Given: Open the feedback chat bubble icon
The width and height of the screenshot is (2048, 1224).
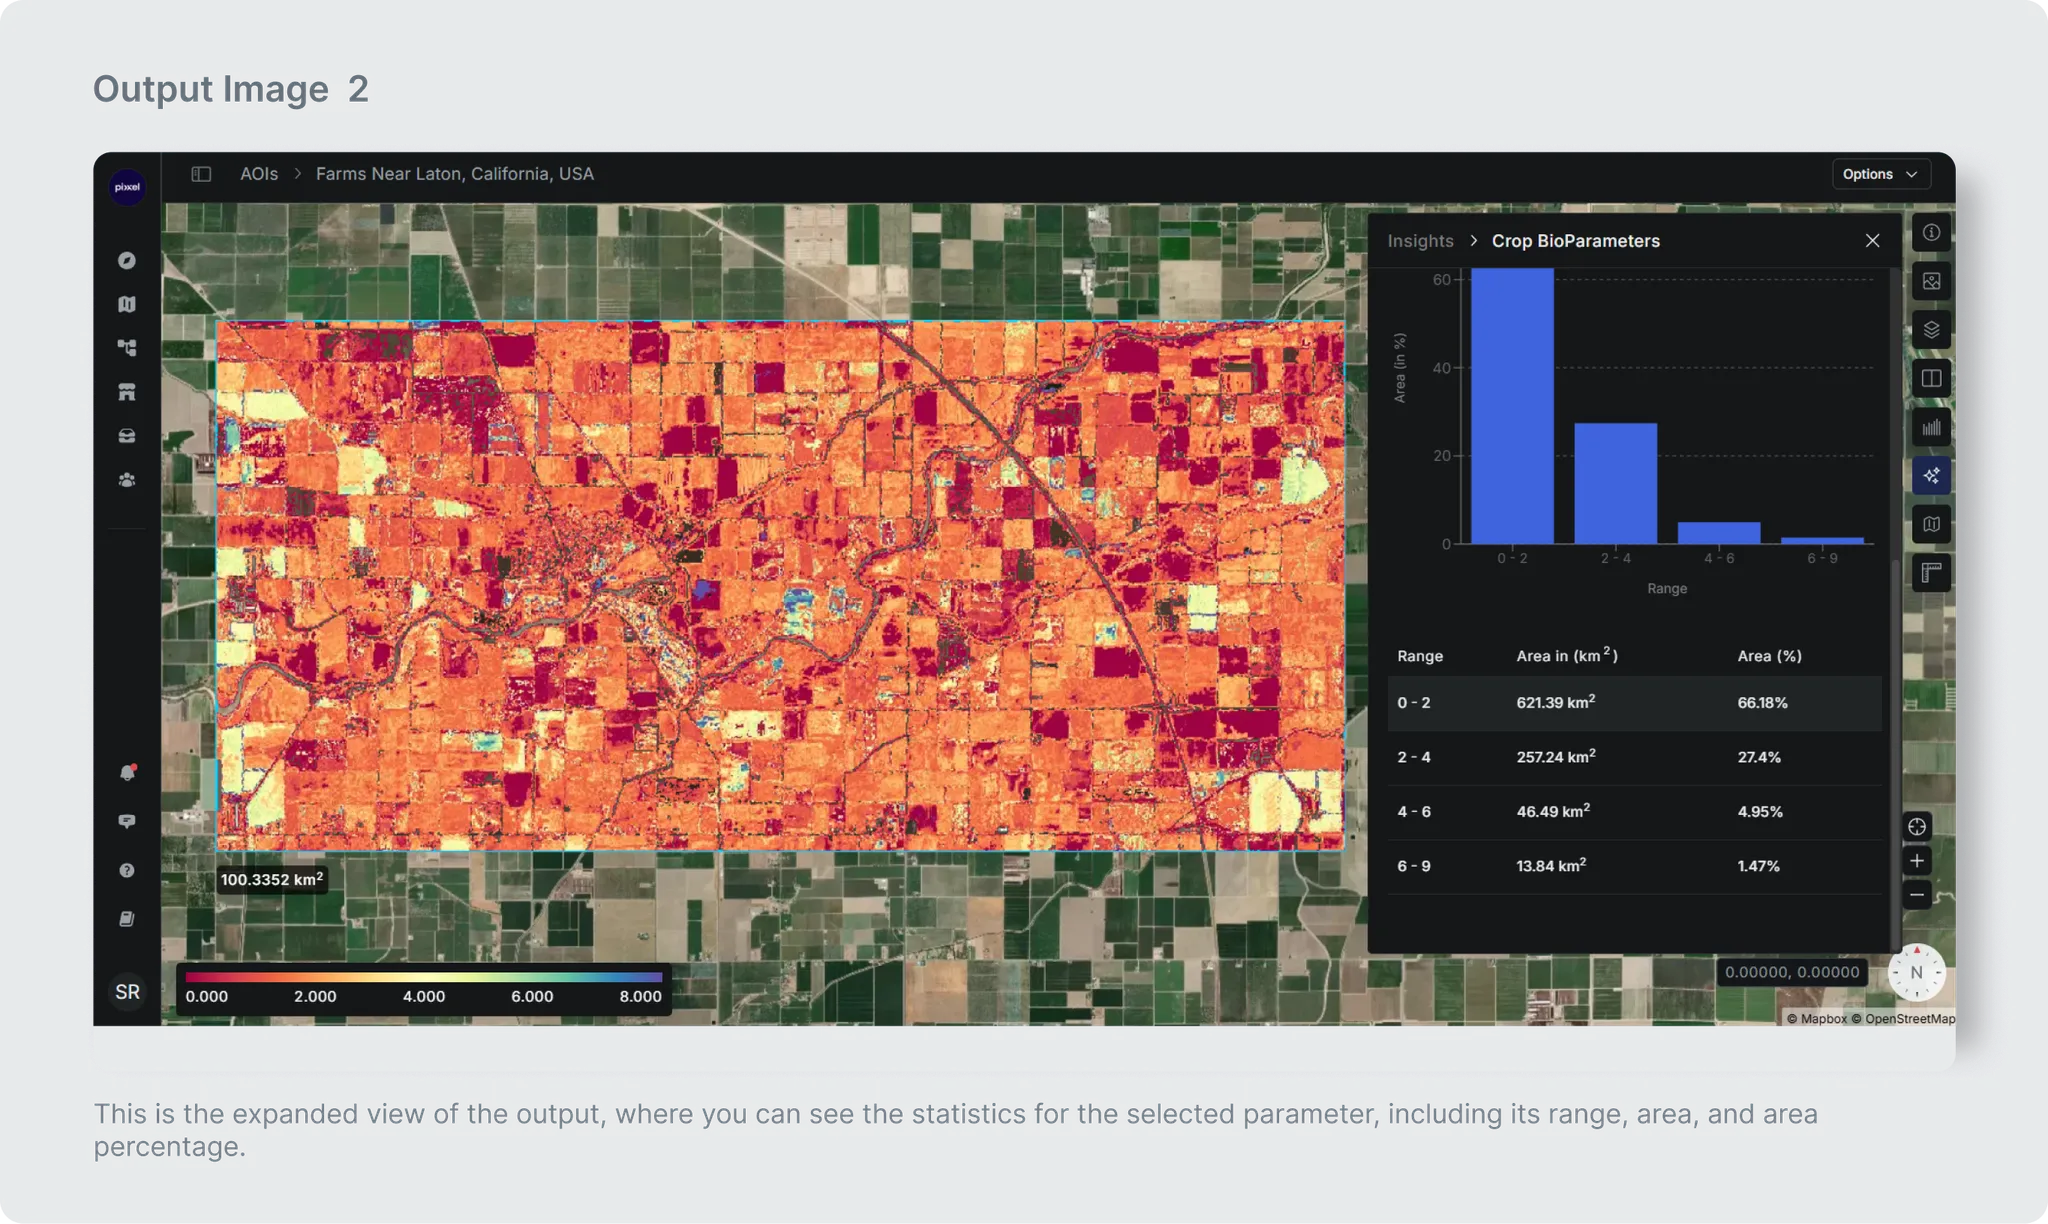Looking at the screenshot, I should pyautogui.click(x=127, y=821).
